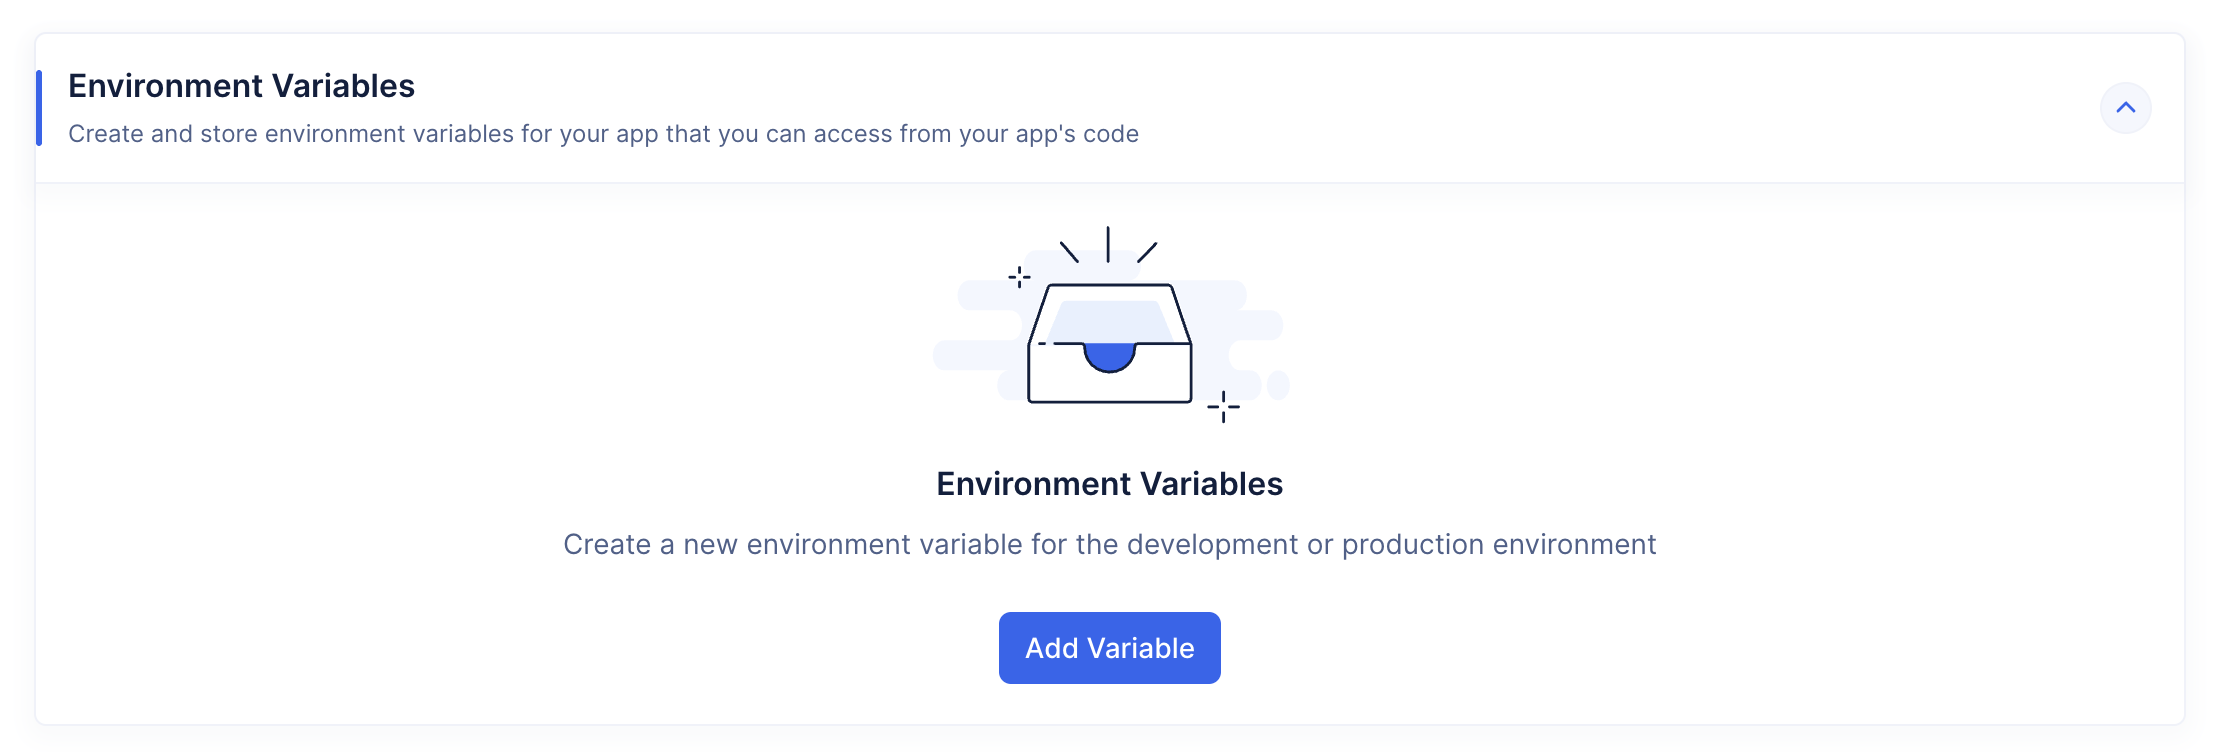Click the header subtitle about storing variables

[x=603, y=134]
